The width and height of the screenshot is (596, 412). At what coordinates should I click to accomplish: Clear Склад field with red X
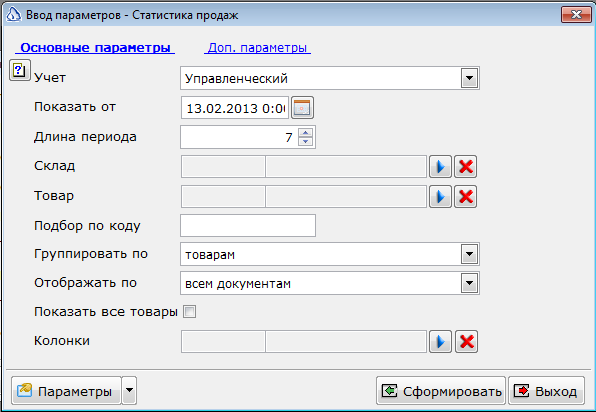point(466,166)
